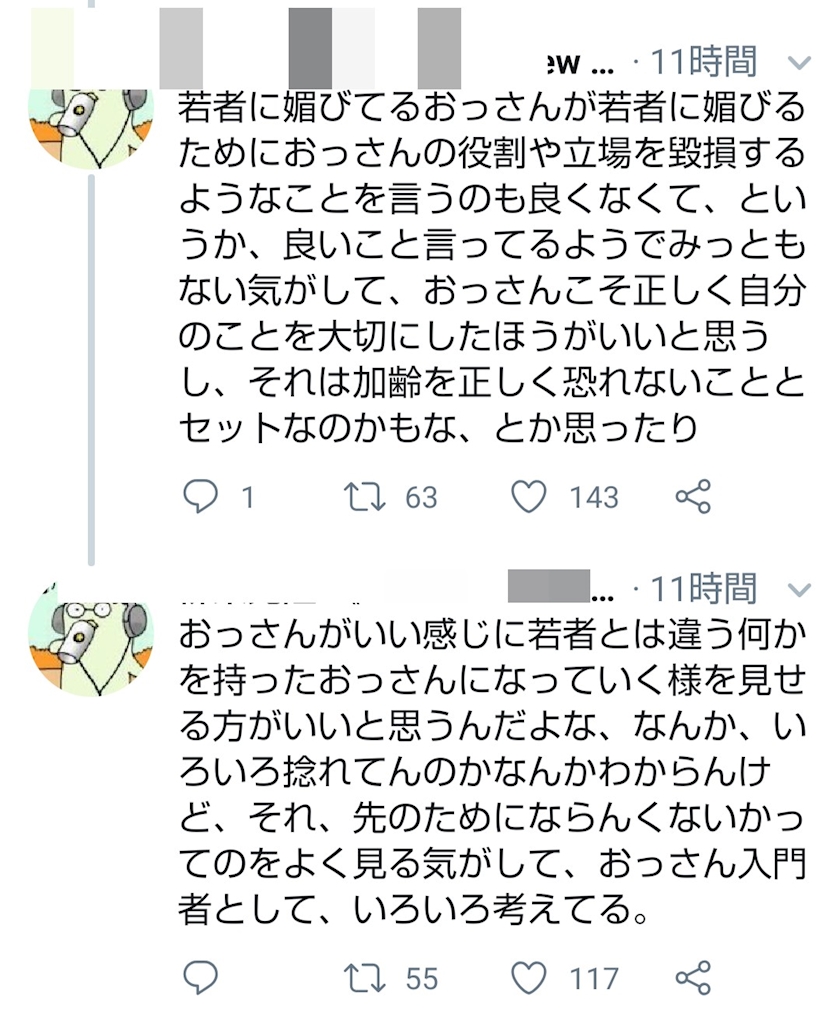The height and width of the screenshot is (1018, 840).
Task: Reply to the second tweet
Action: 200,978
